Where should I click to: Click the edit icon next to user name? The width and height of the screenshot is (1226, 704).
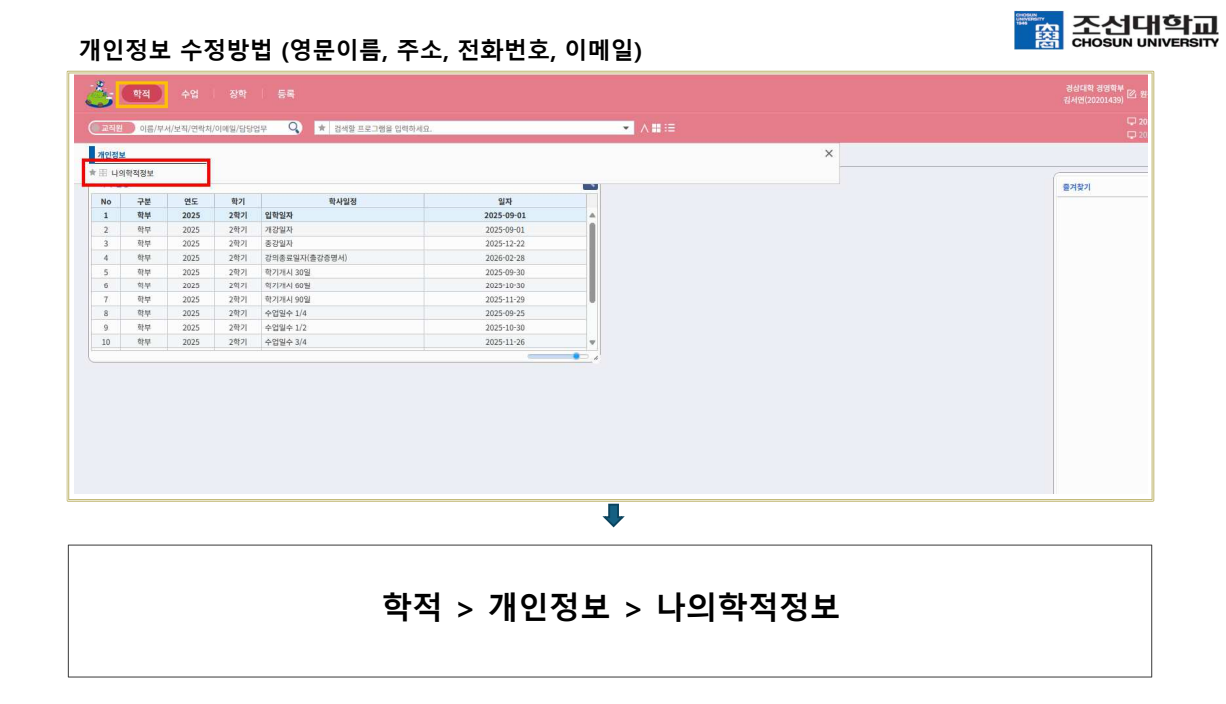(1132, 94)
